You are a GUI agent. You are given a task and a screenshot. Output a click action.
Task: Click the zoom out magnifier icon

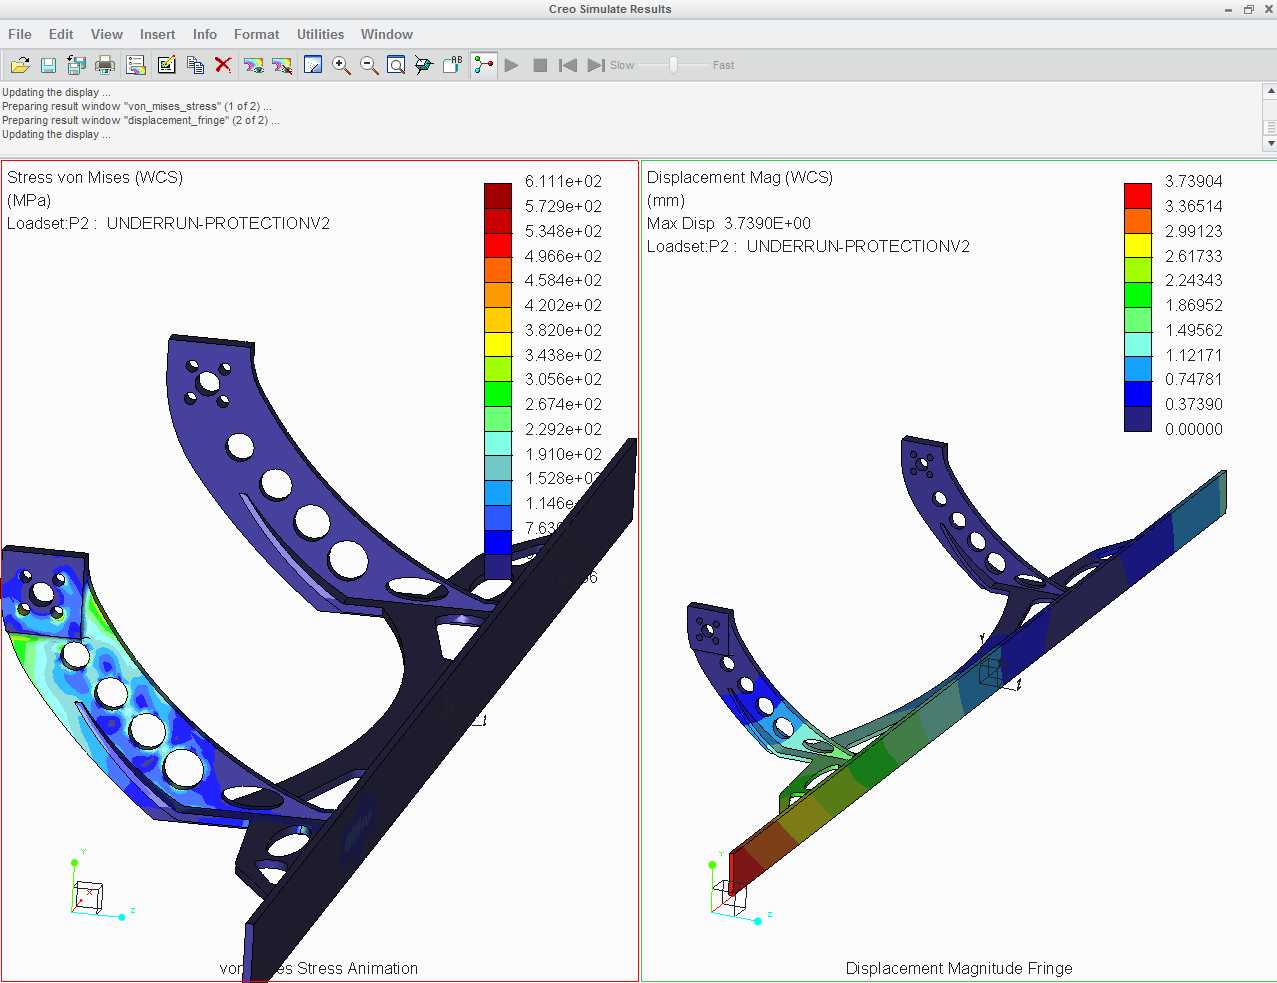point(369,65)
